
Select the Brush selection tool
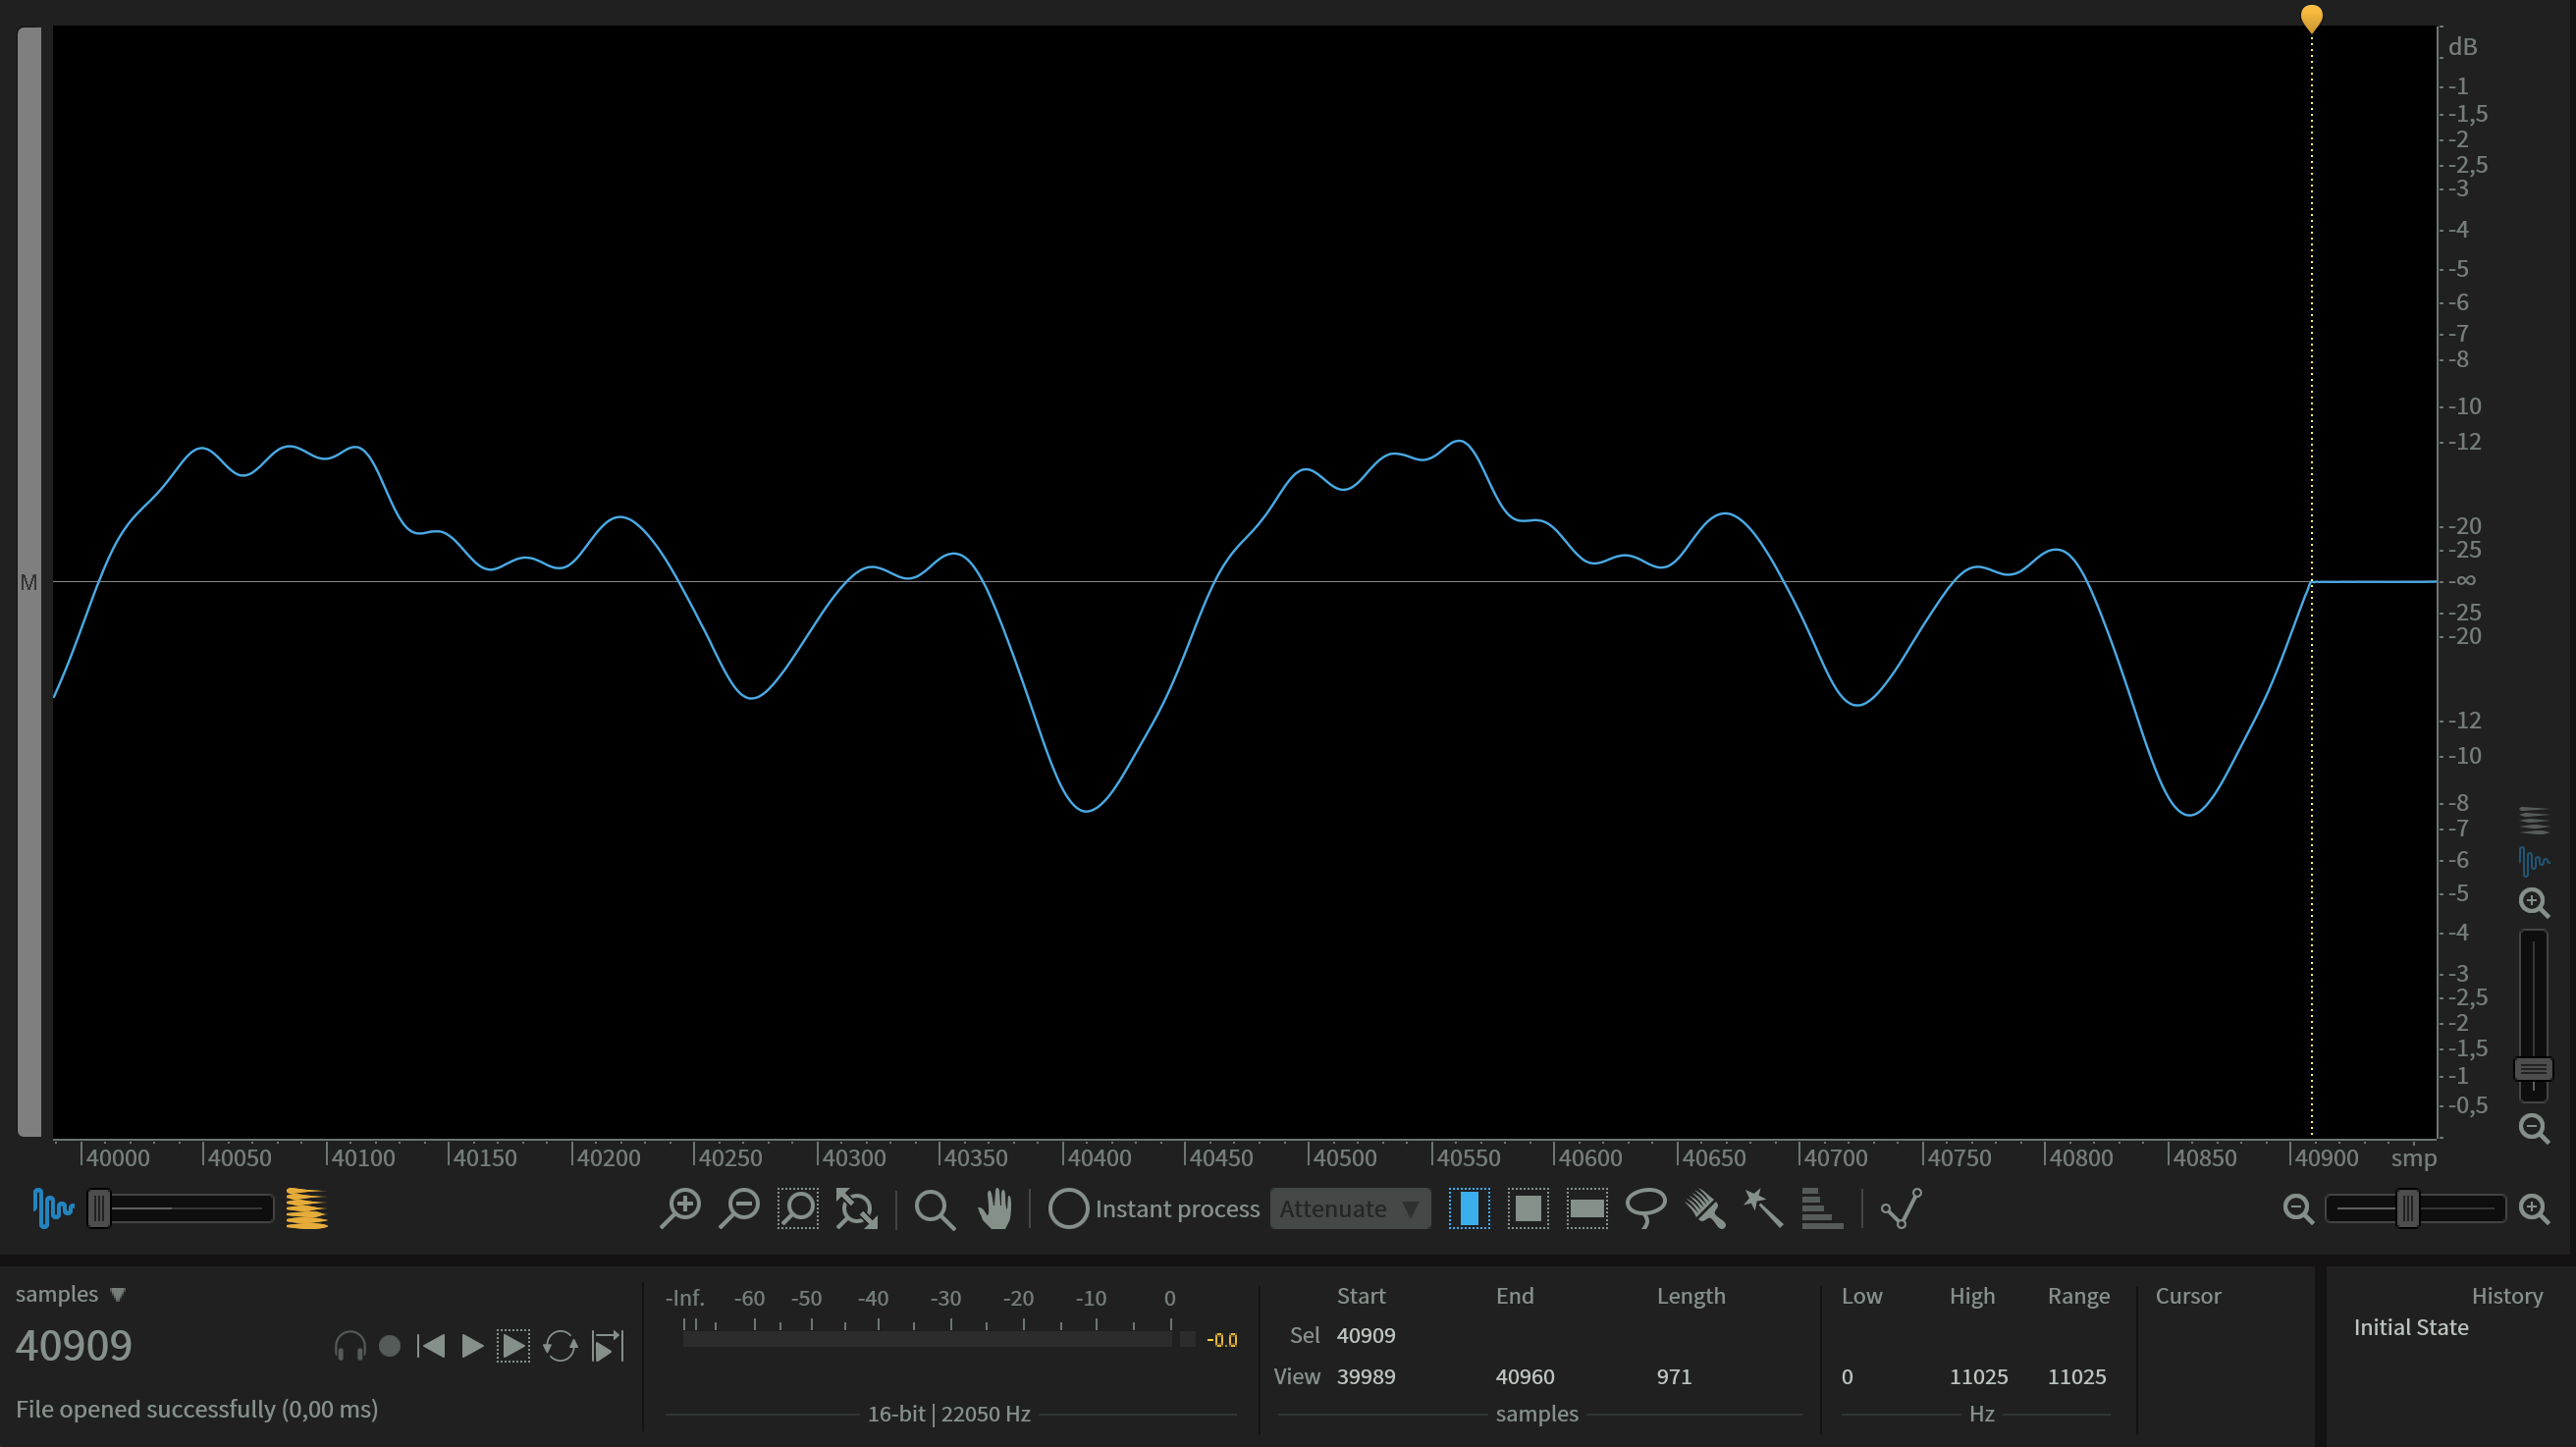click(x=1705, y=1208)
